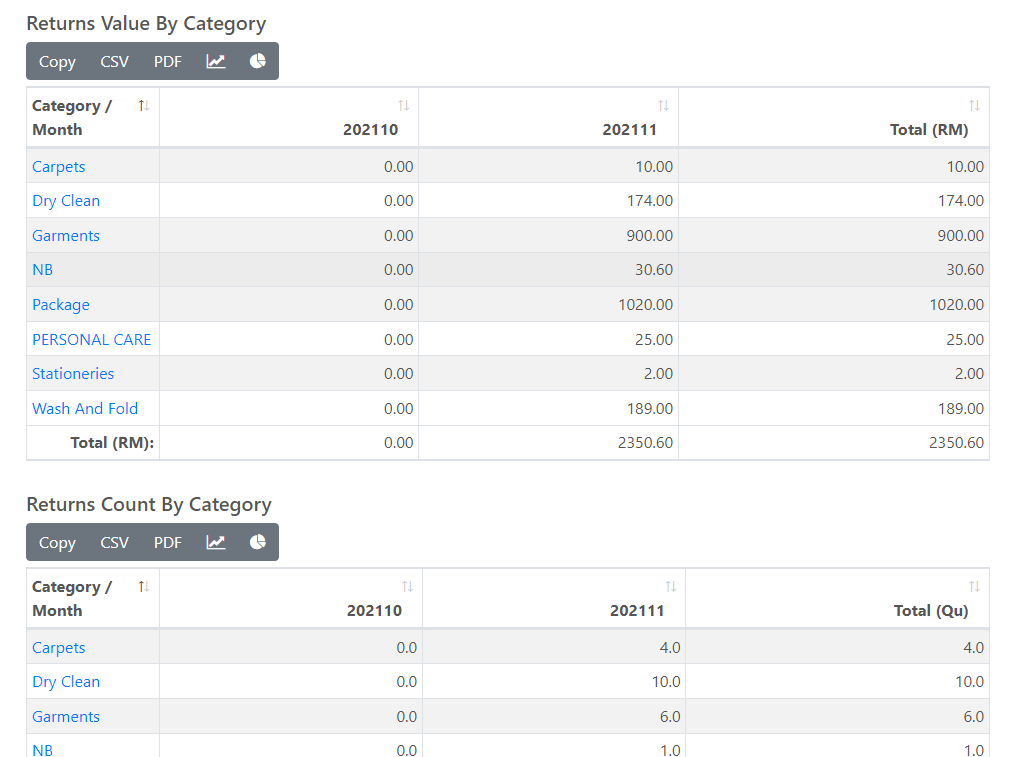Select Package category in Returns Value table
Image resolution: width=1017 pixels, height=757 pixels.
tap(61, 305)
